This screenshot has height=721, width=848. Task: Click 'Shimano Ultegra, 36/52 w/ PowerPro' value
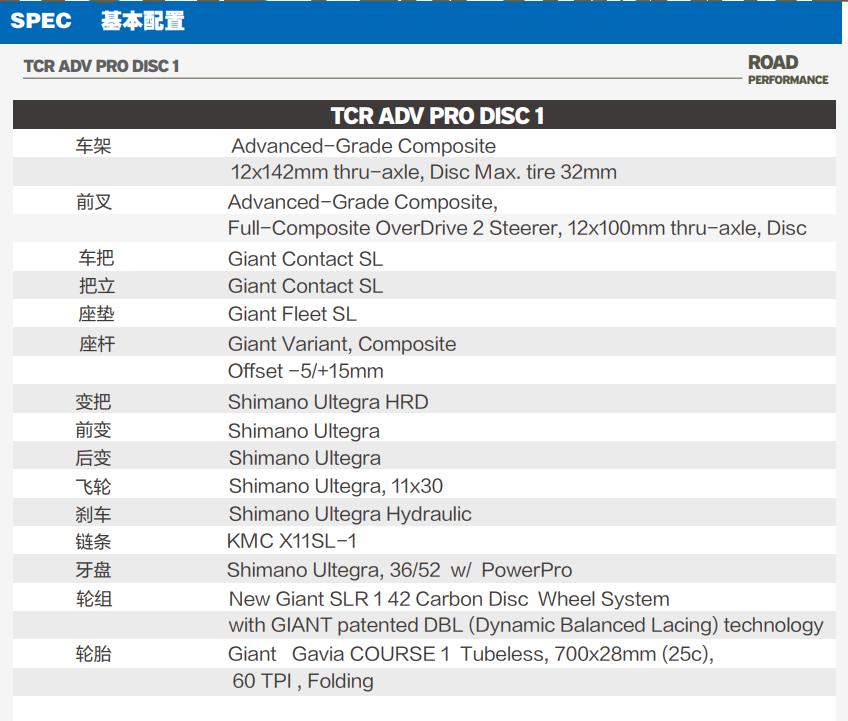pos(399,571)
